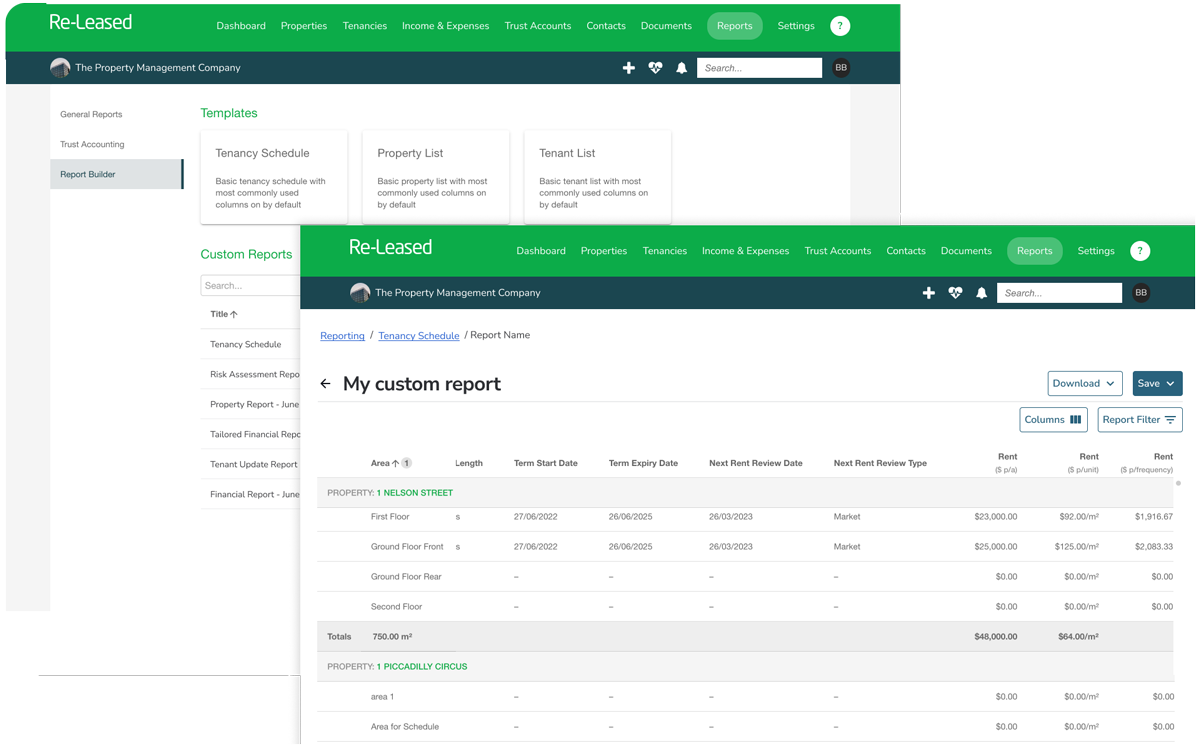The image size is (1200, 747).
Task: Select the Ground Floor Front row
Action: 745,547
